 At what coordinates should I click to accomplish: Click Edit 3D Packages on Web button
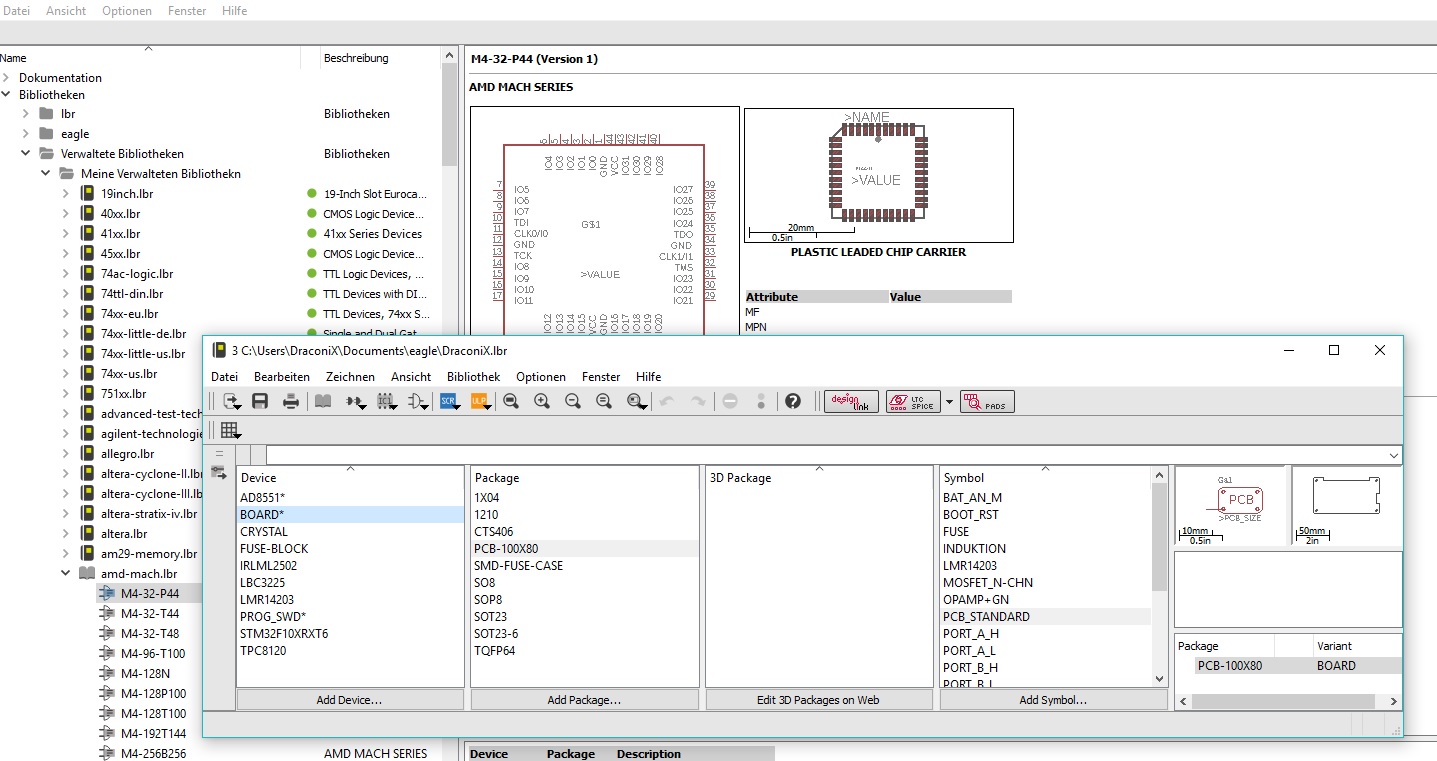tap(818, 700)
